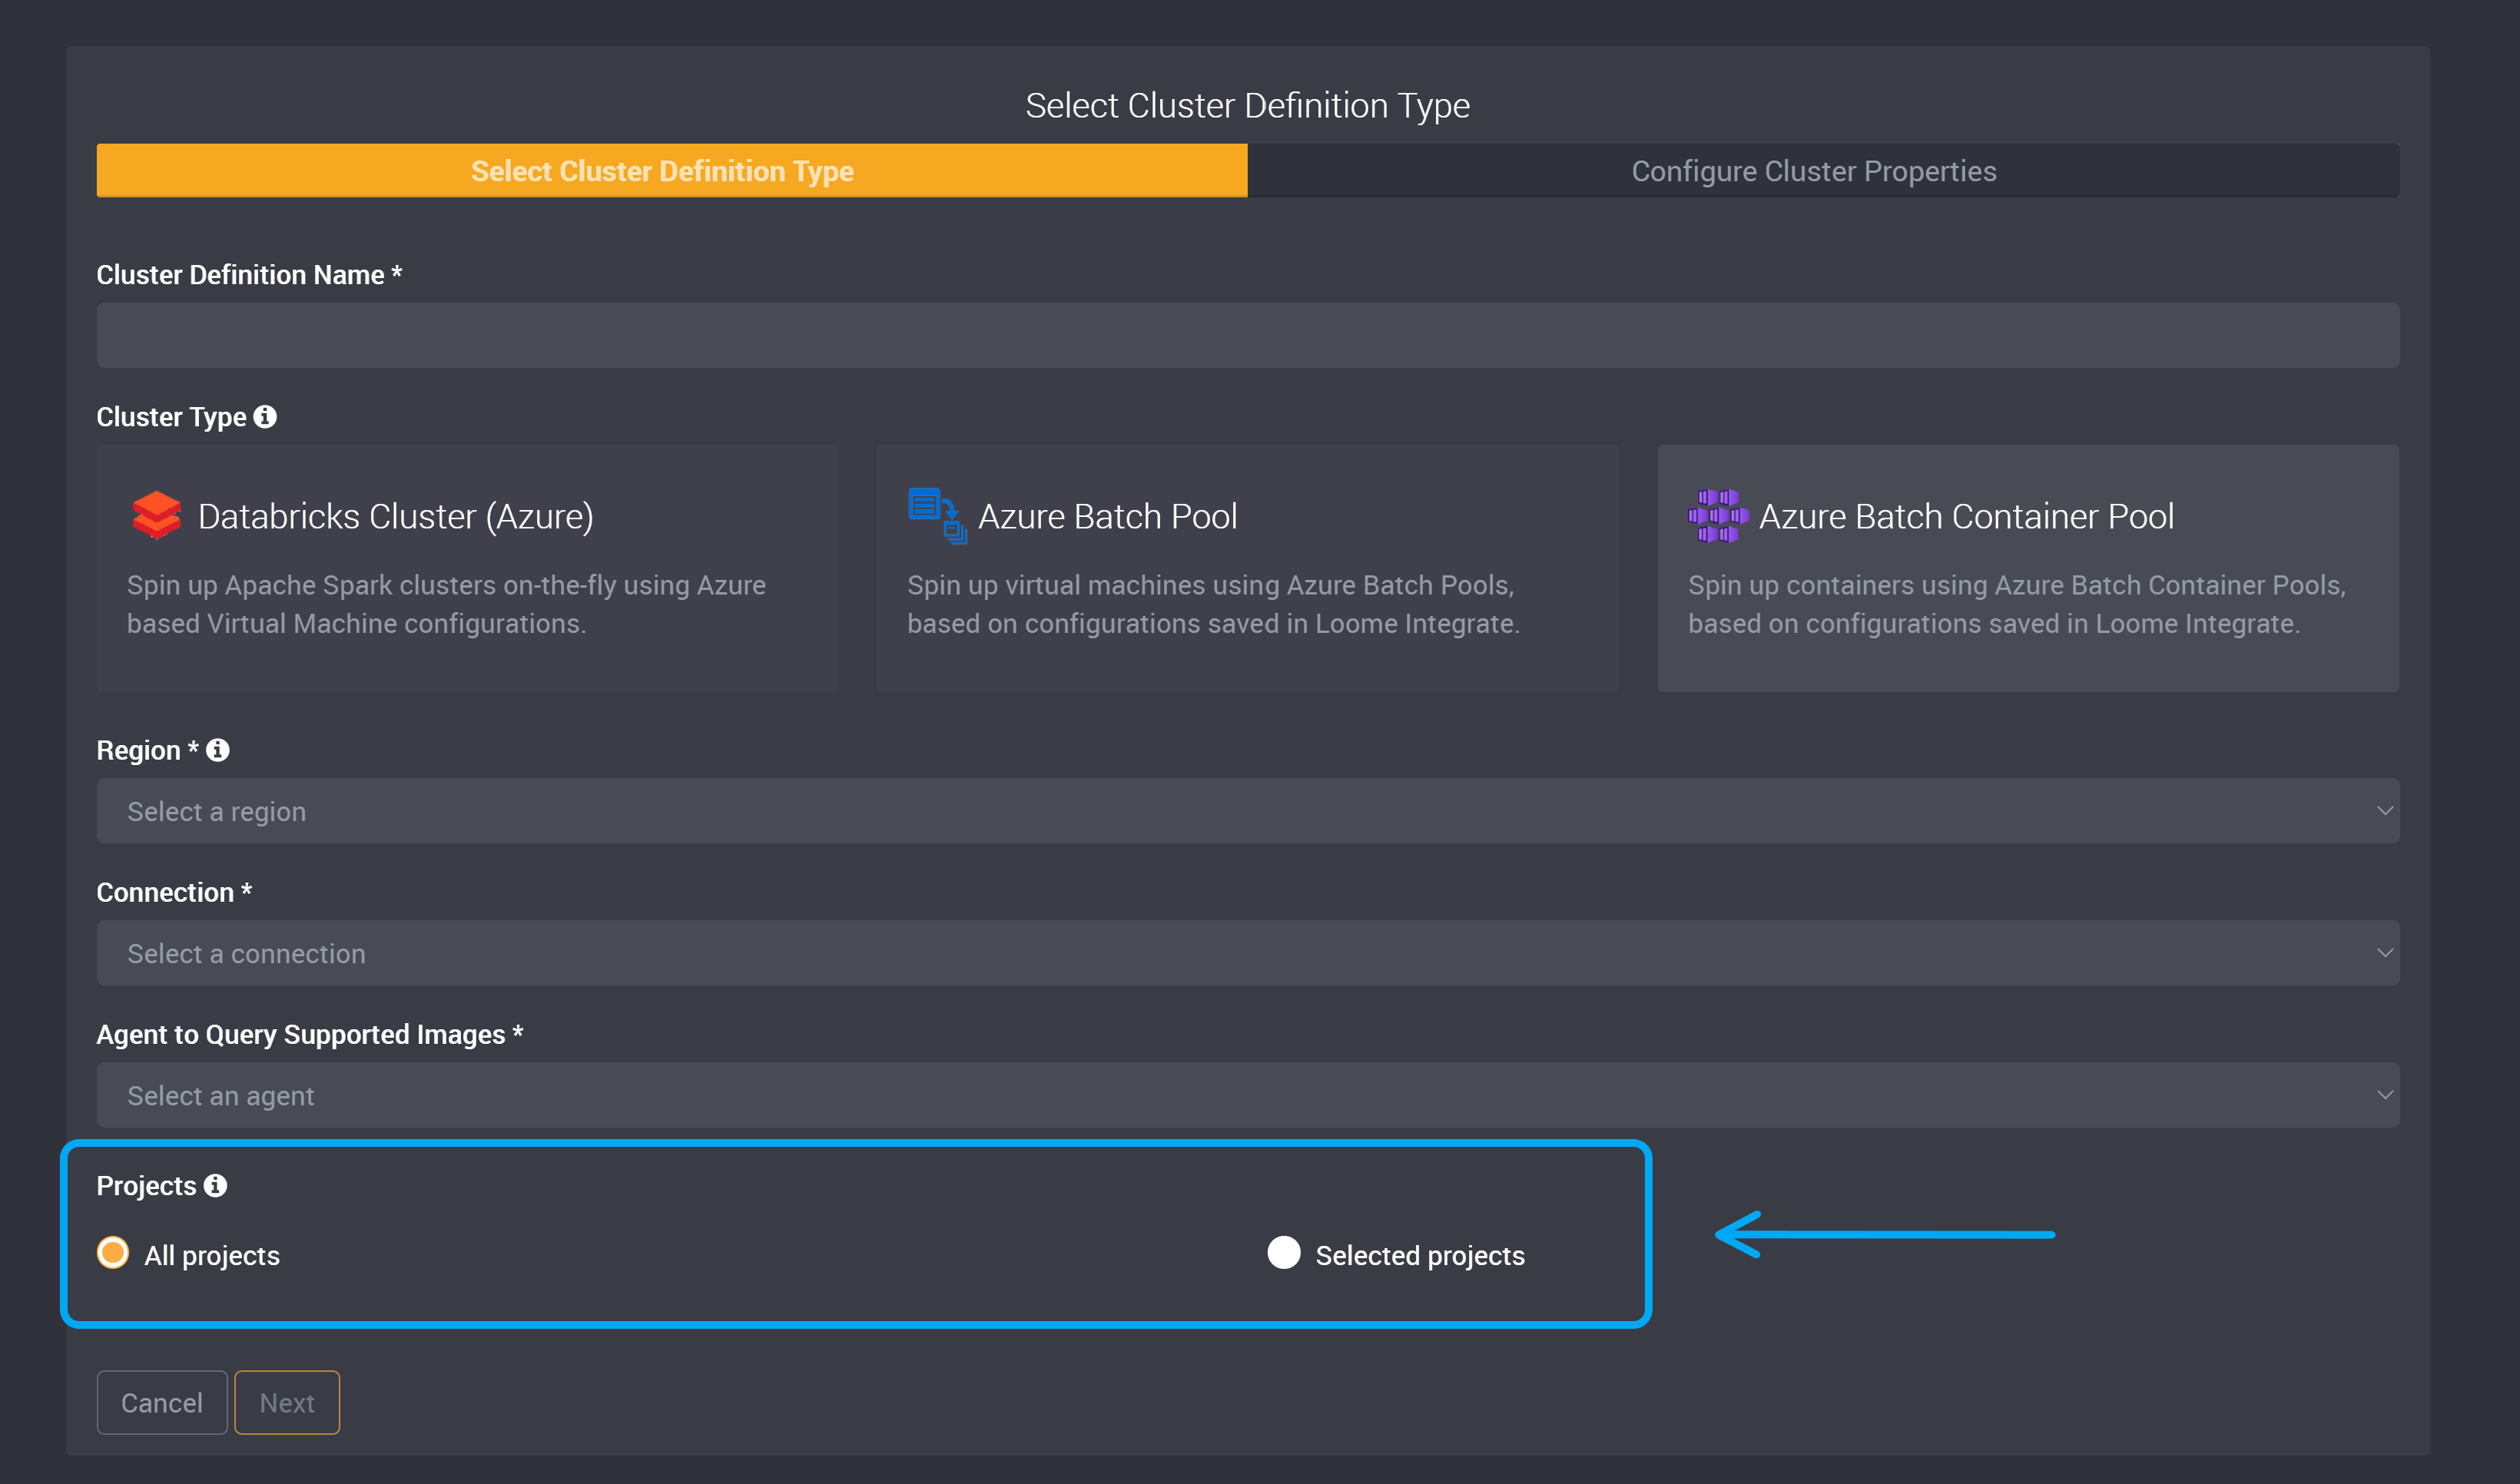This screenshot has height=1484, width=2520.
Task: Click the Connection field label
Action: pyautogui.click(x=174, y=892)
